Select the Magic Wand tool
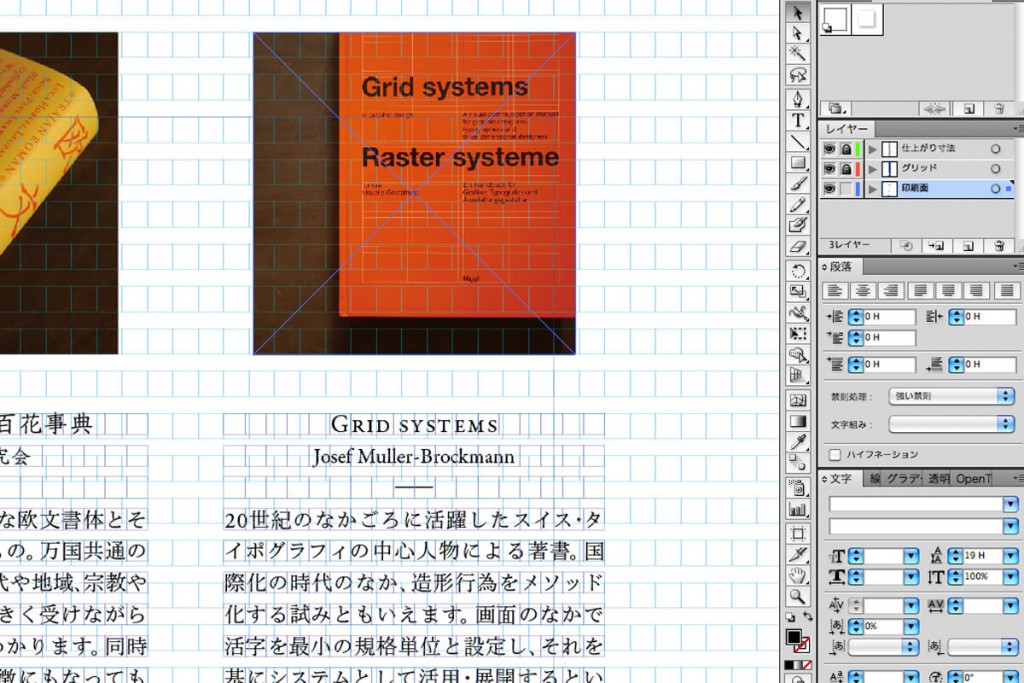1024x683 pixels. [x=797, y=54]
